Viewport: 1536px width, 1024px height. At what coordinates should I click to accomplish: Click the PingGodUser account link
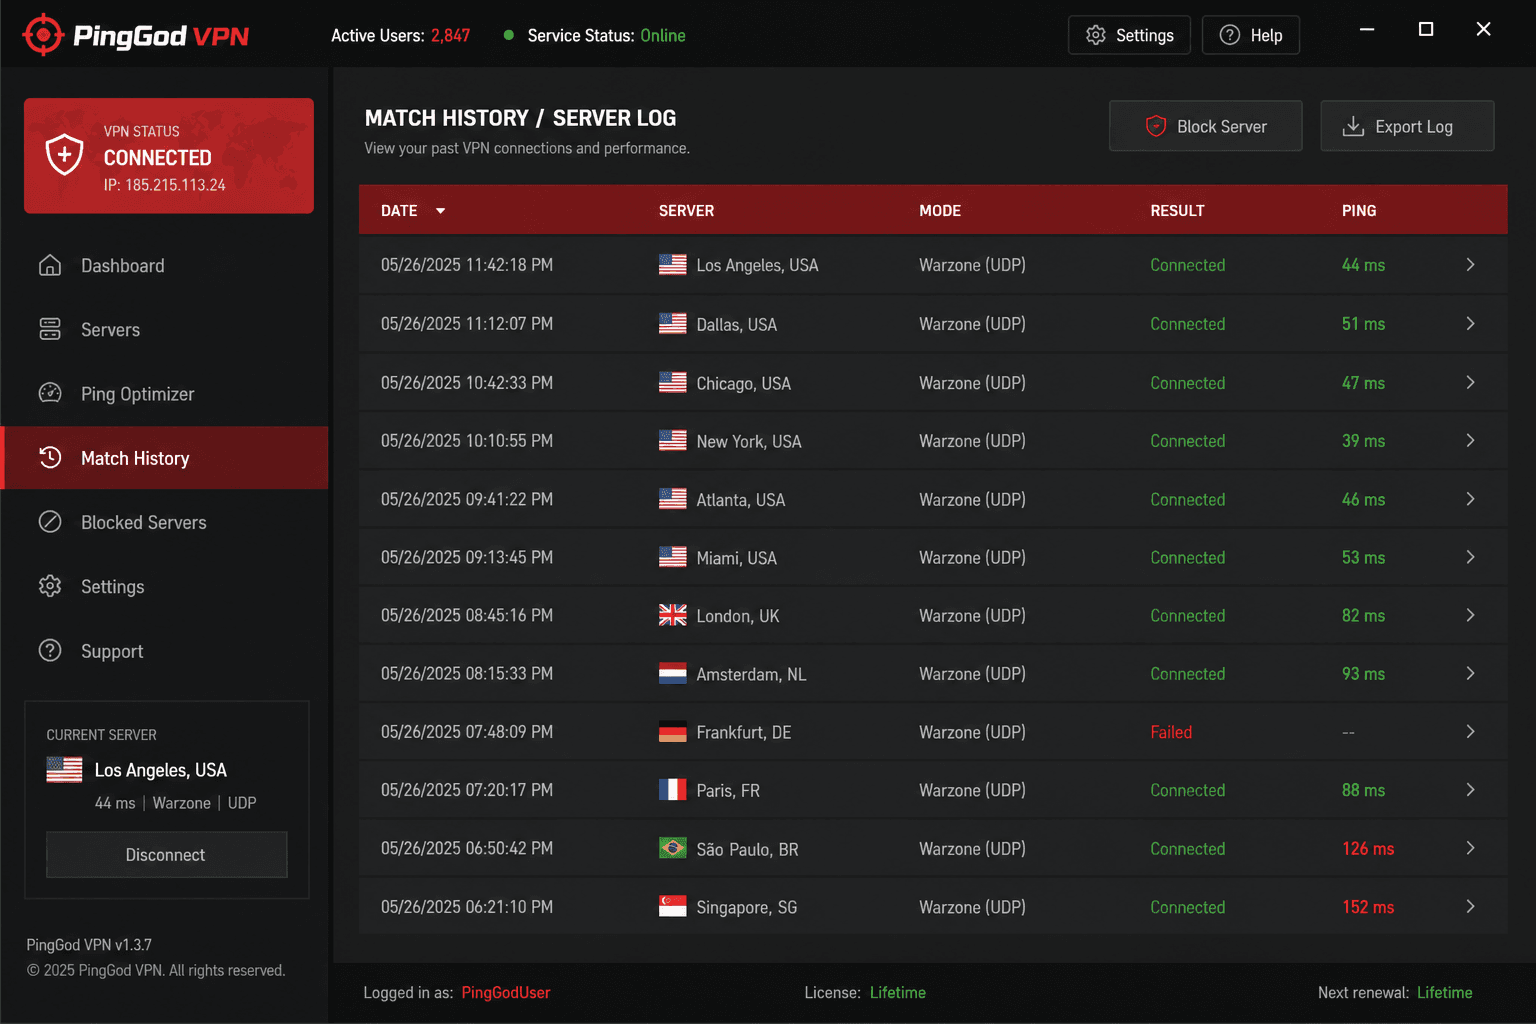[506, 992]
